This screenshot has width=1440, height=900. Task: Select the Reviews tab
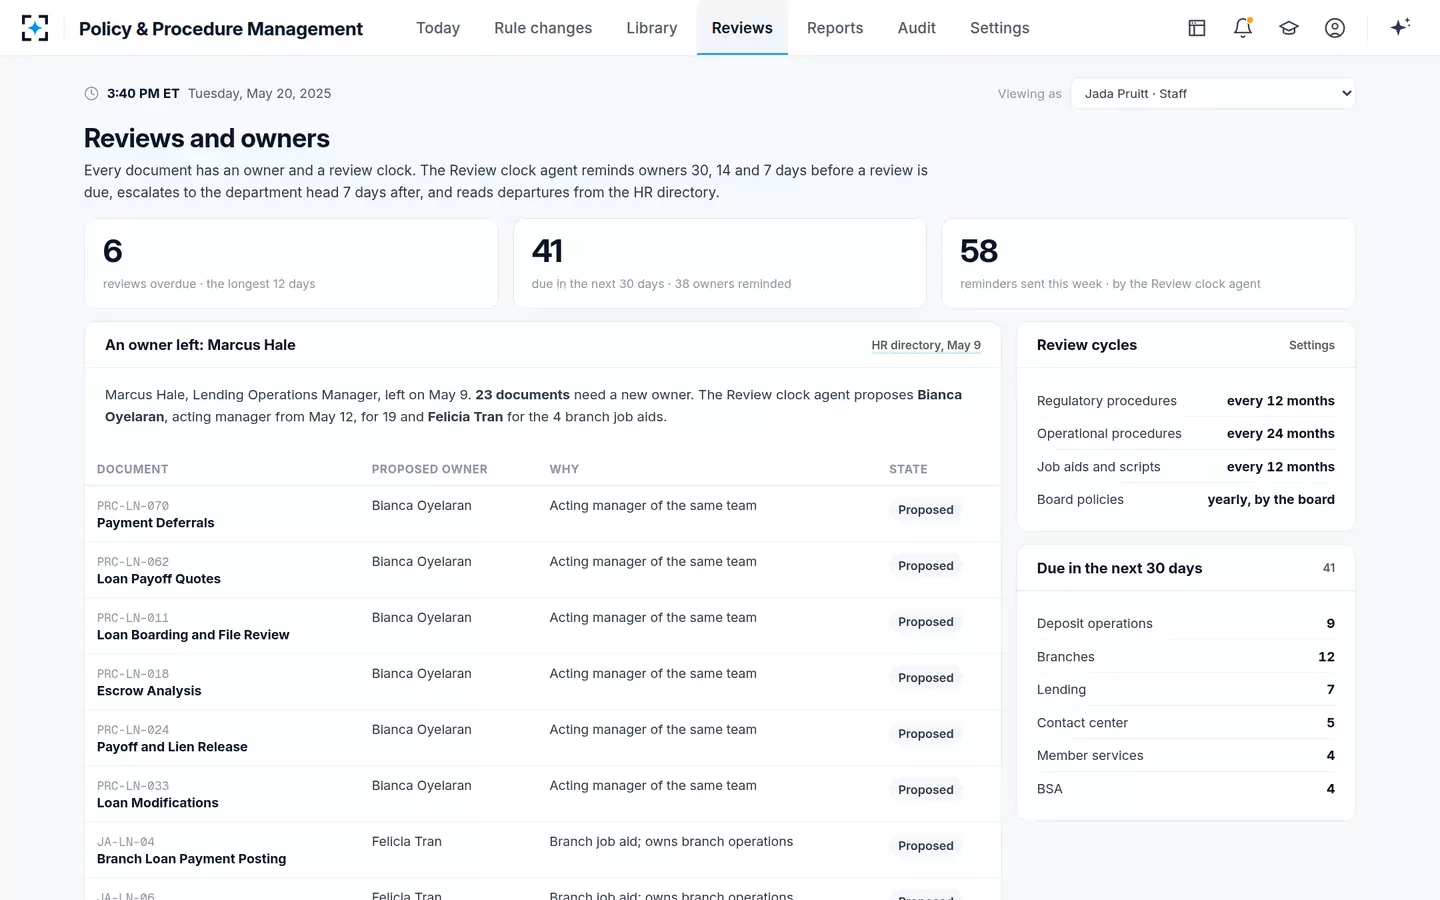(x=742, y=28)
